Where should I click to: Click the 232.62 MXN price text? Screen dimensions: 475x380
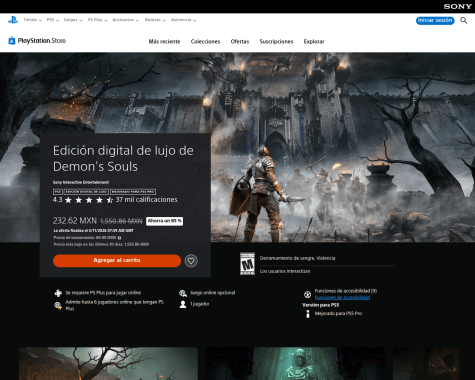[x=75, y=221]
